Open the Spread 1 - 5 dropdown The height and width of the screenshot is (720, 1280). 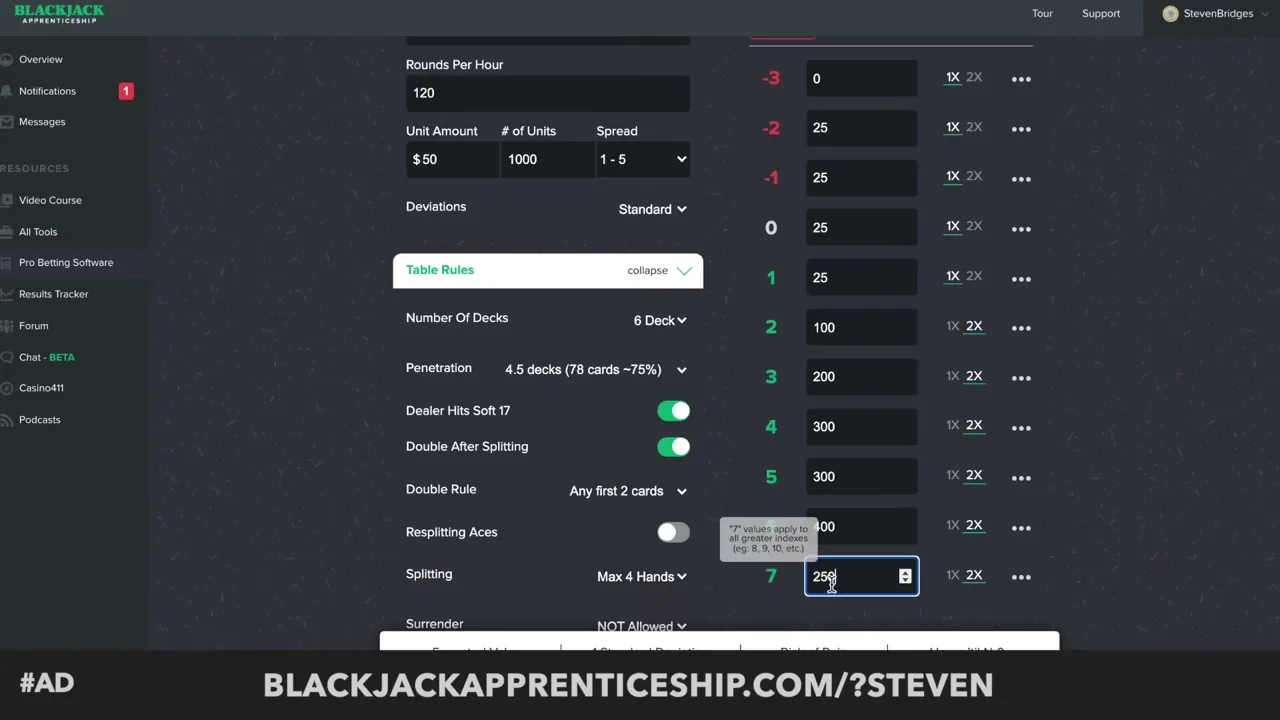point(643,159)
